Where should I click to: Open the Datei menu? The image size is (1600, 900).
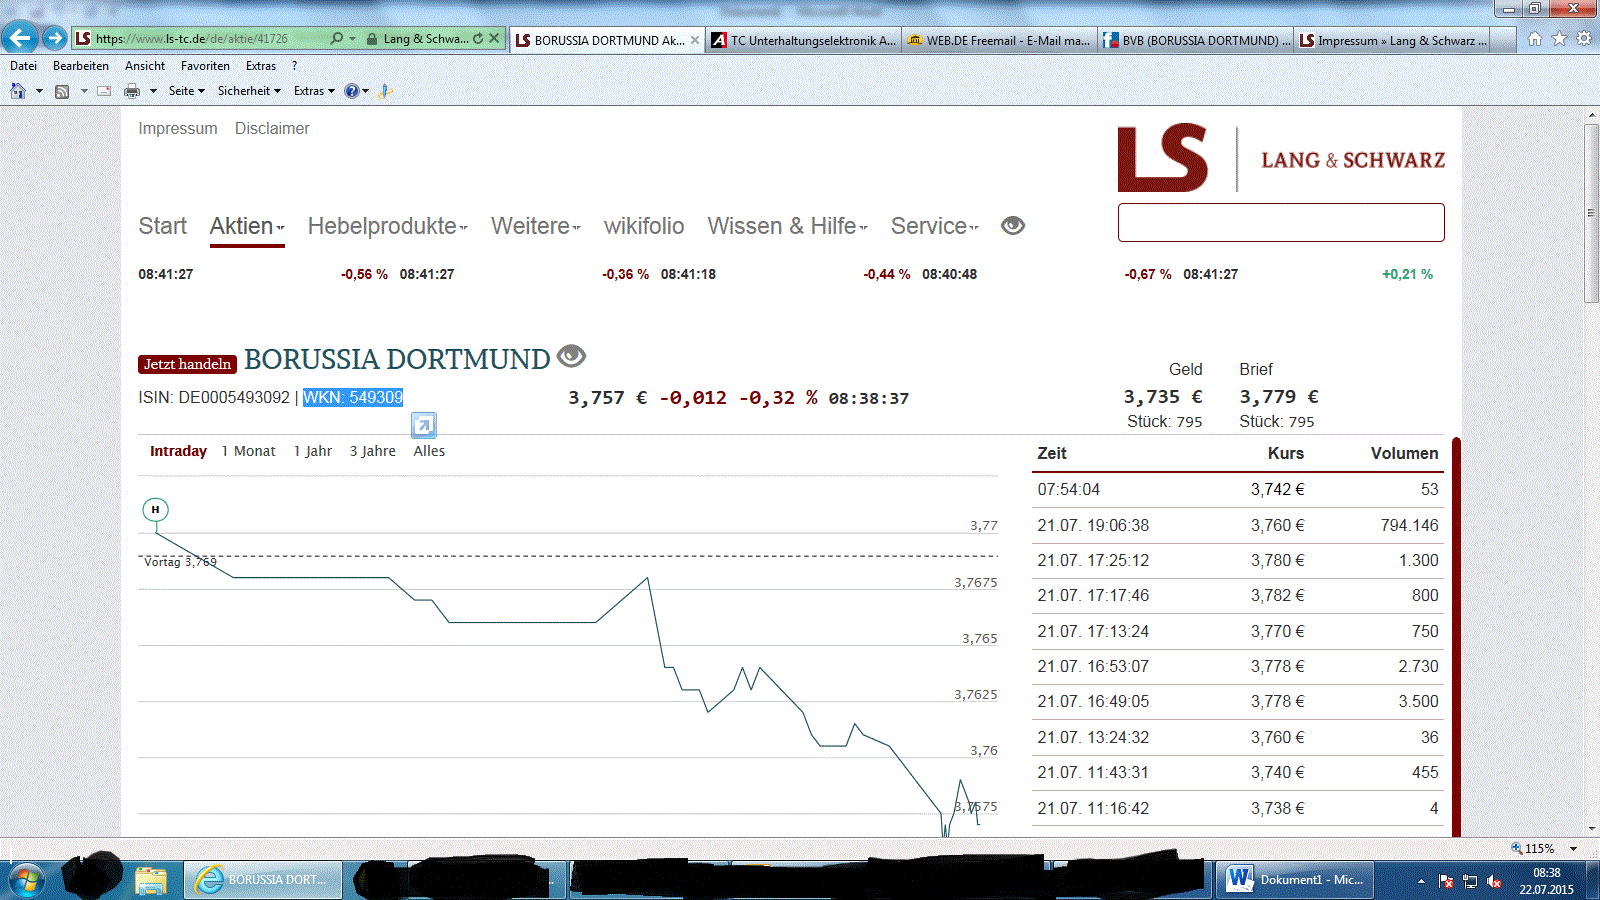coord(23,66)
